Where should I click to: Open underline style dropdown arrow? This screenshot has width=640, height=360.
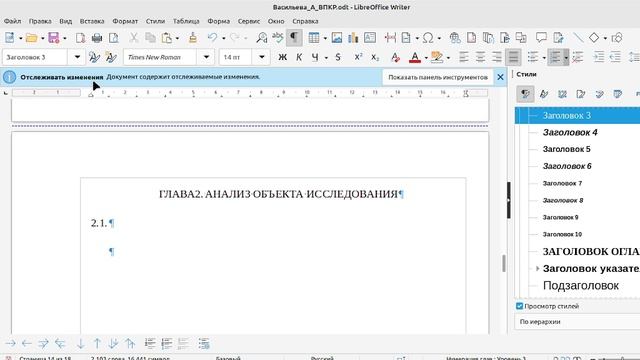pos(326,58)
